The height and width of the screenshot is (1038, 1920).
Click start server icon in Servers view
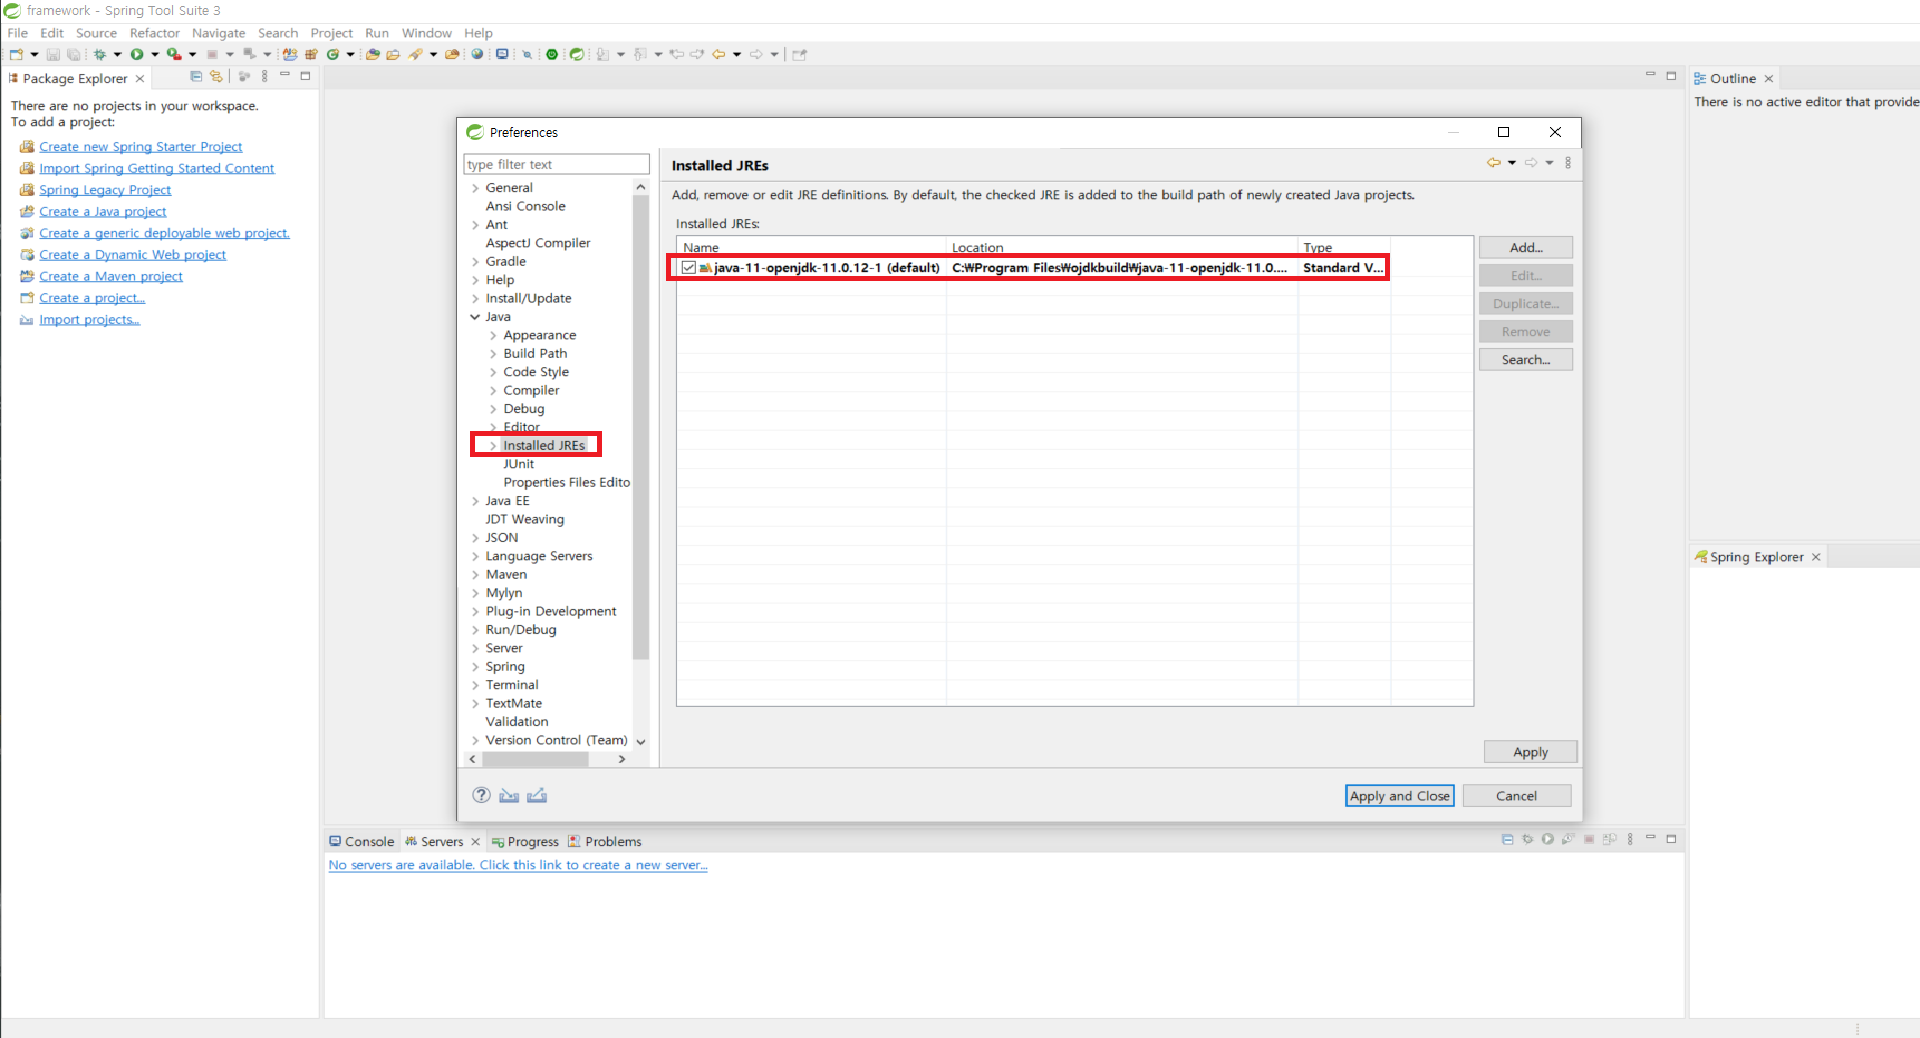(x=1548, y=839)
